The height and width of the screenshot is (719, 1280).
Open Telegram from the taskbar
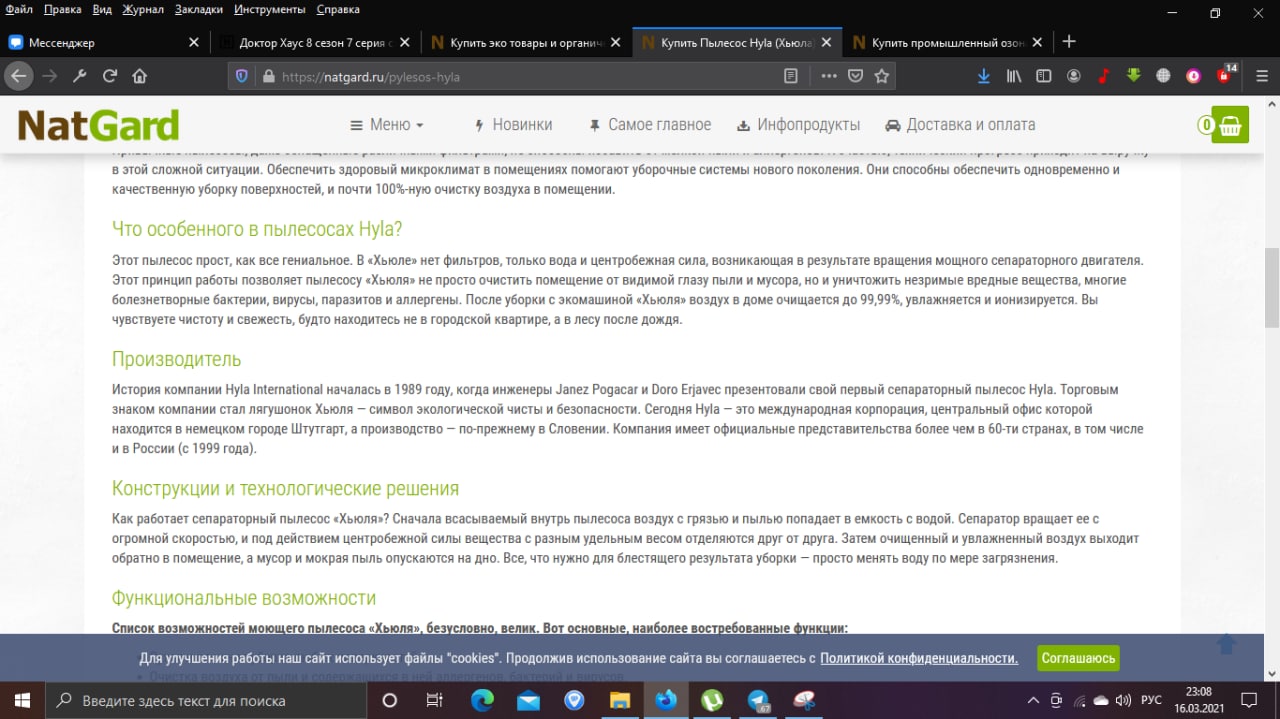coord(759,700)
